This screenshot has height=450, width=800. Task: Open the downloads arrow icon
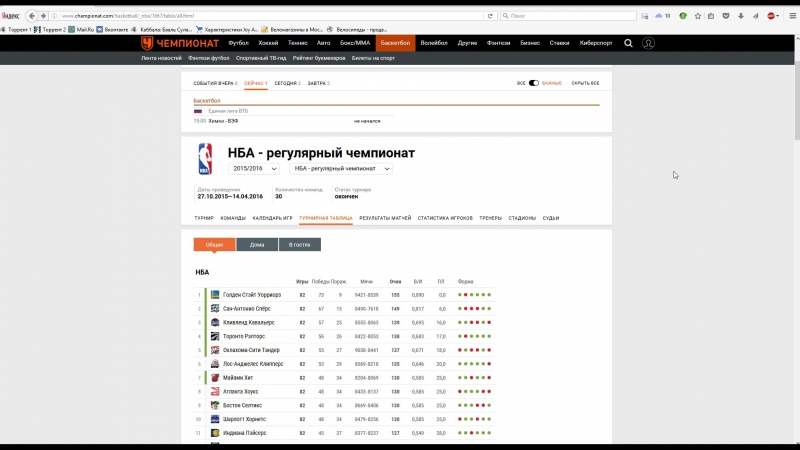[741, 16]
